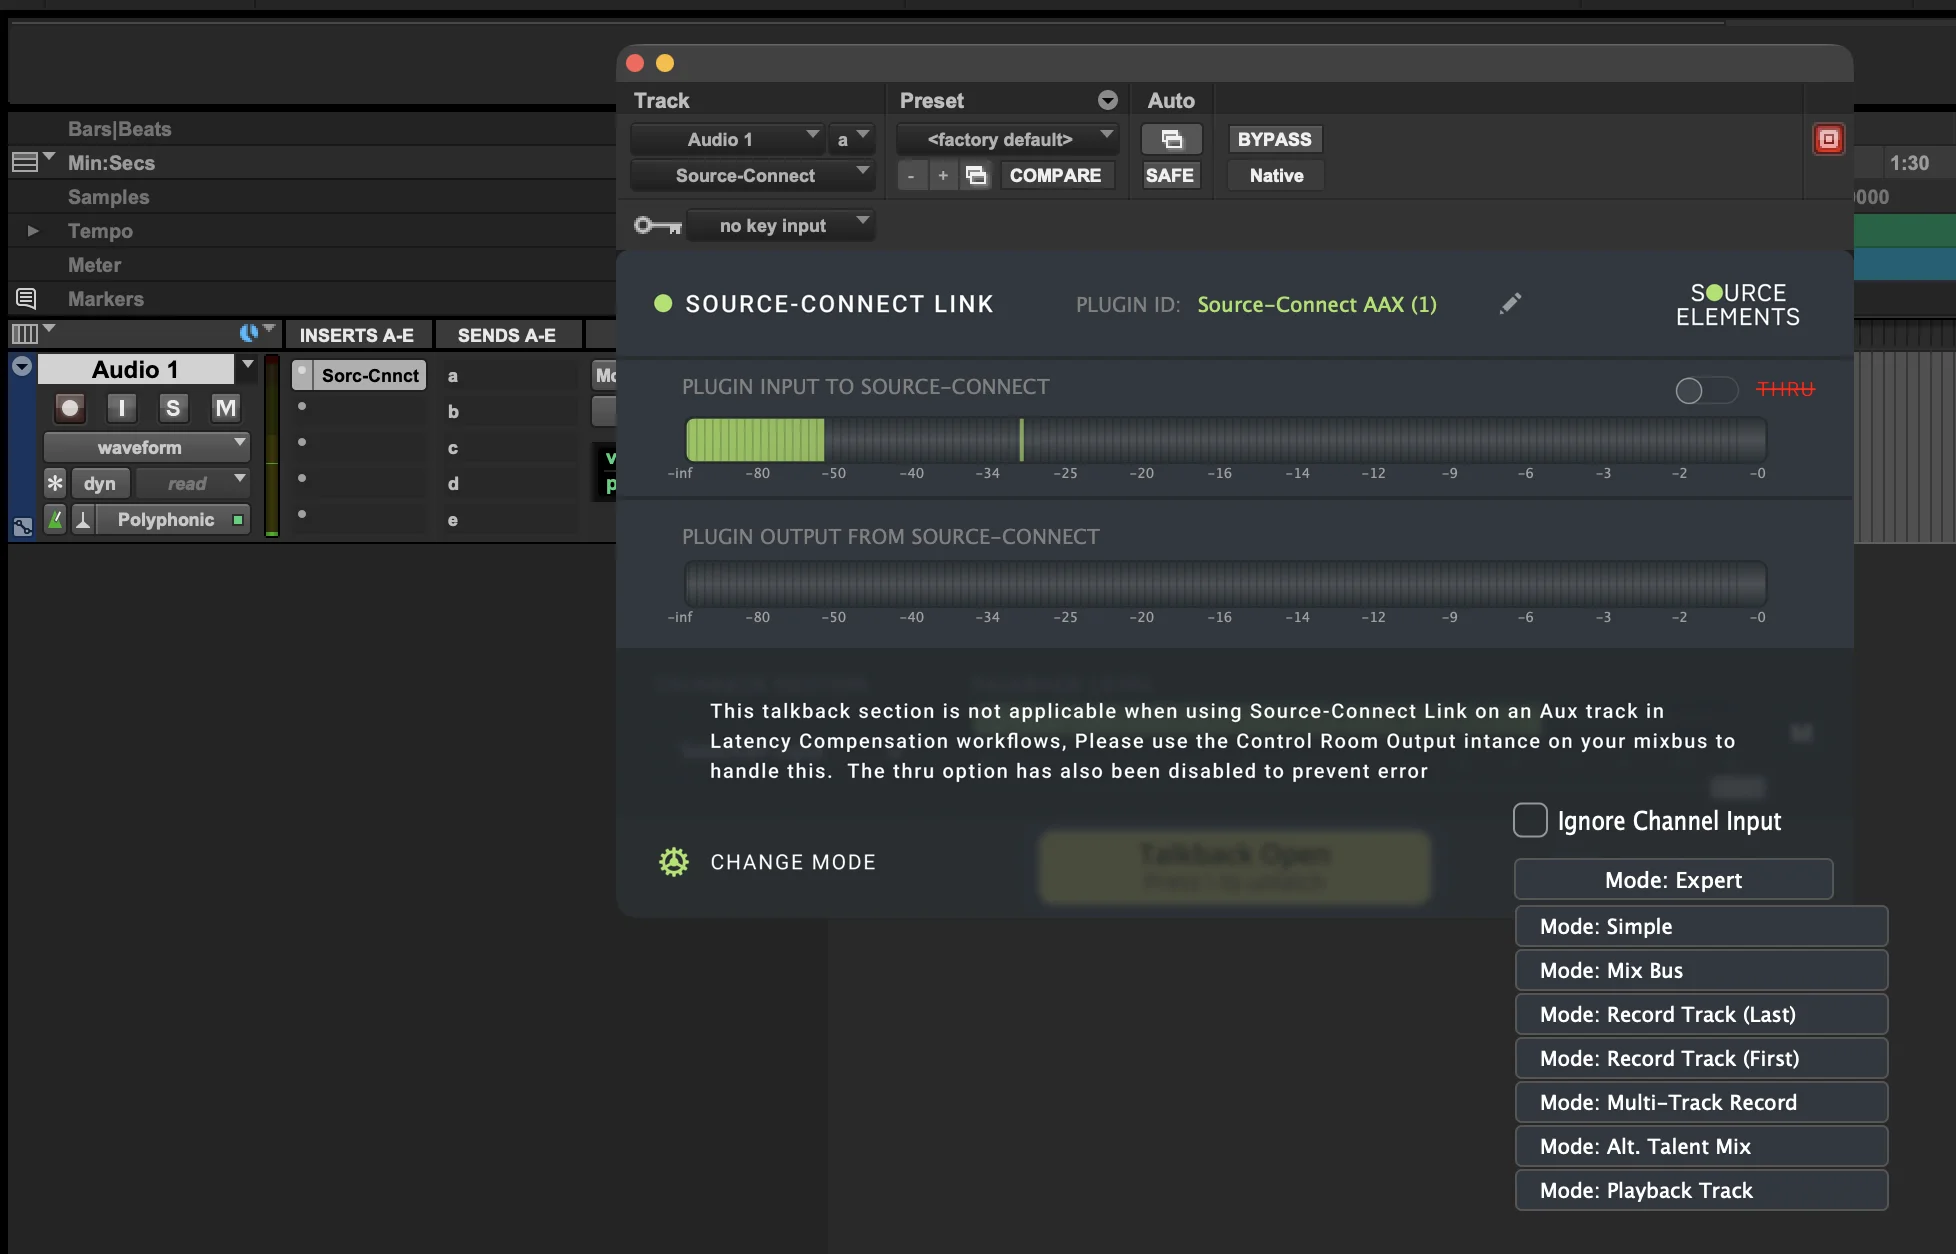Click the plugin output level meter
The image size is (1956, 1254).
click(x=1225, y=584)
